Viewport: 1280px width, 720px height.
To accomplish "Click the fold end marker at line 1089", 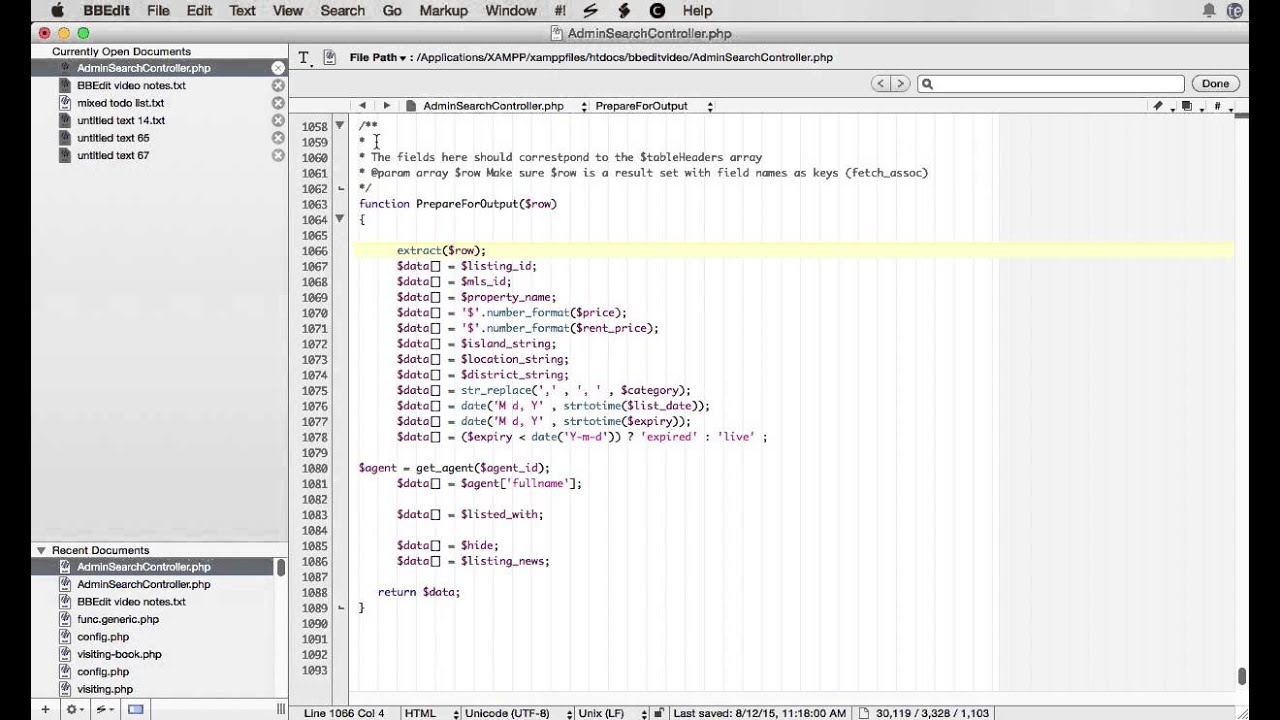I will click(x=340, y=608).
